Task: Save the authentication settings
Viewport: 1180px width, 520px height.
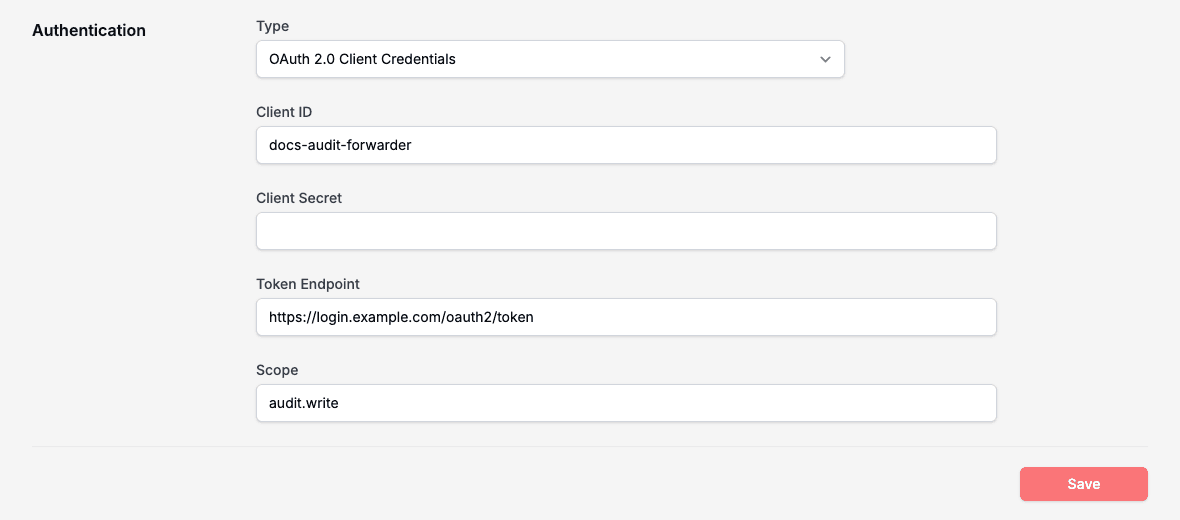Action: (1084, 484)
